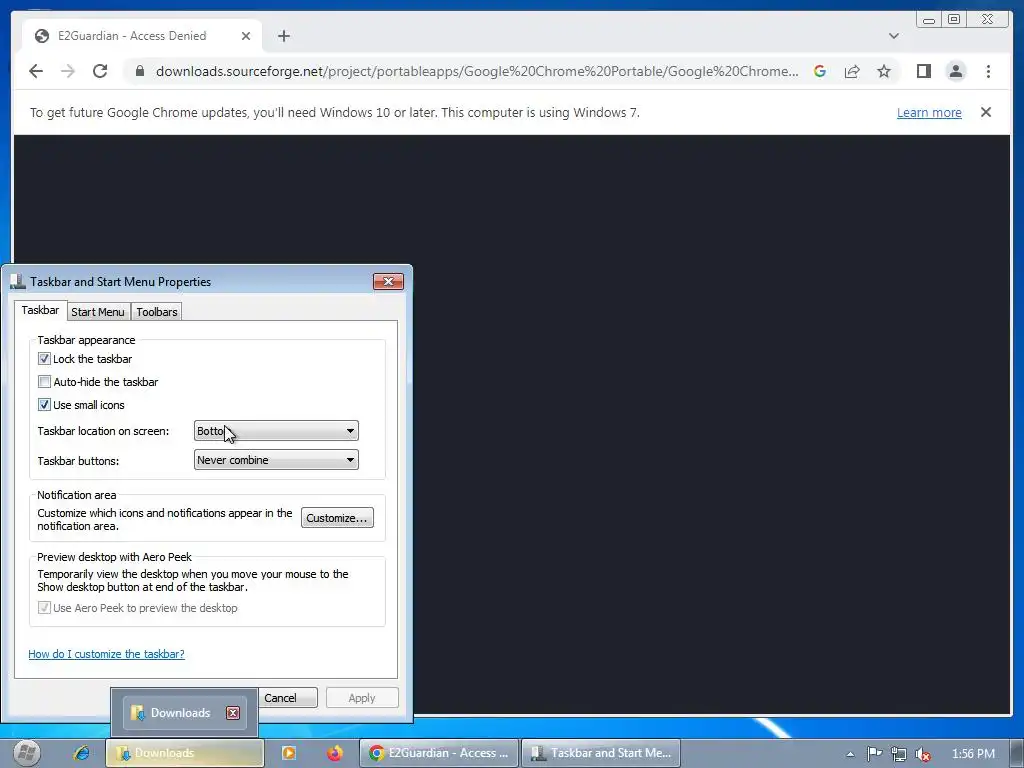Switch to the Toolbars tab
Image resolution: width=1024 pixels, height=768 pixels.
[x=157, y=312]
